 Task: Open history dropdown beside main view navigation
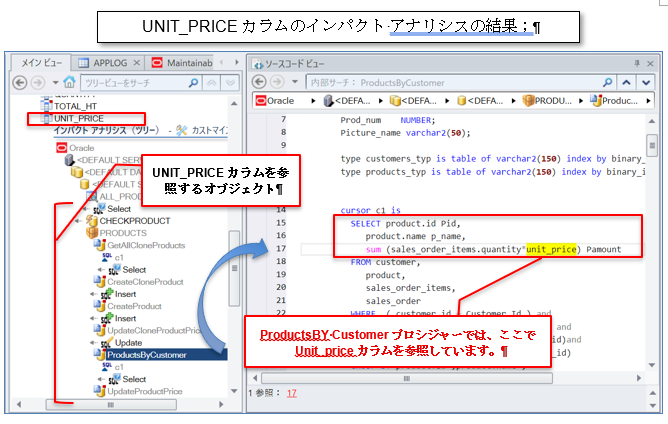click(x=53, y=82)
